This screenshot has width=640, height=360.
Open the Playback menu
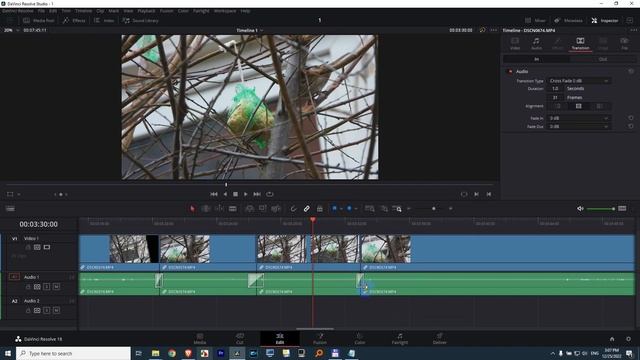(146, 11)
